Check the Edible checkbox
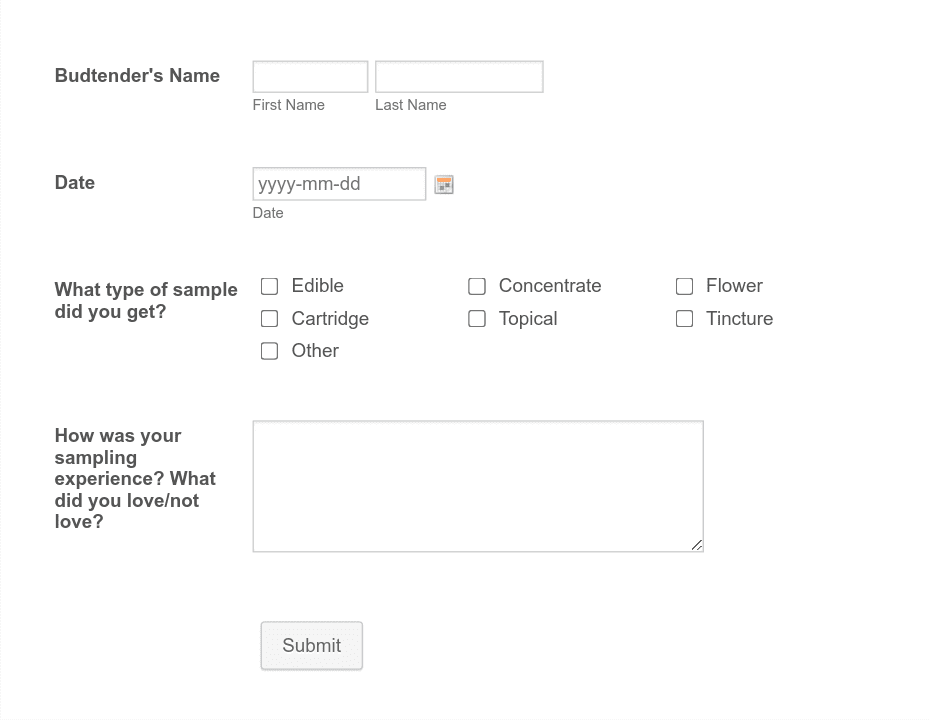 270,287
